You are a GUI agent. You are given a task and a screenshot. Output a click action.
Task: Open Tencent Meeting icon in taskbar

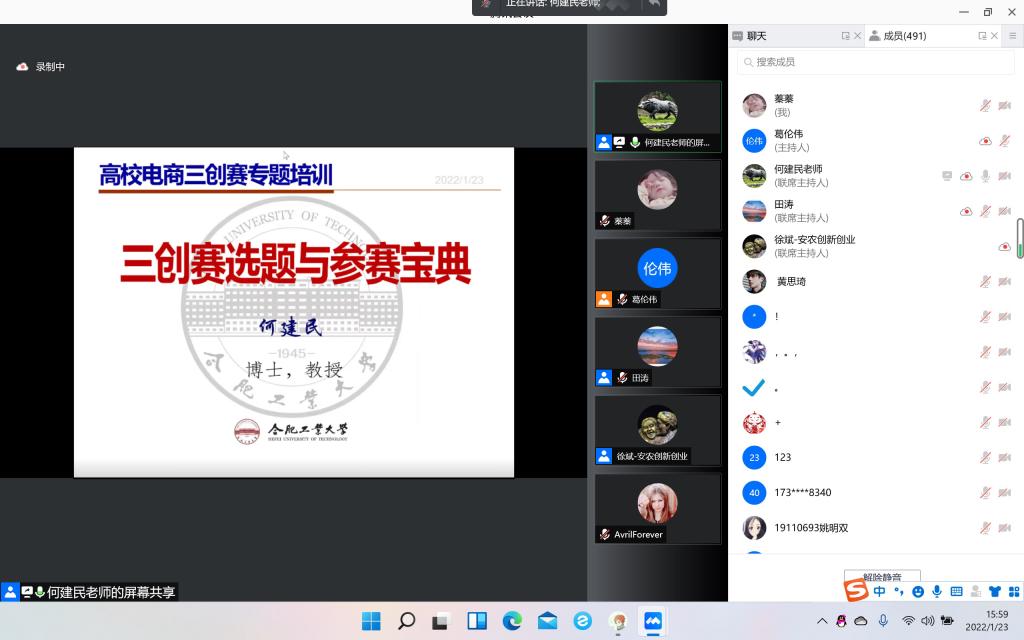click(x=654, y=621)
